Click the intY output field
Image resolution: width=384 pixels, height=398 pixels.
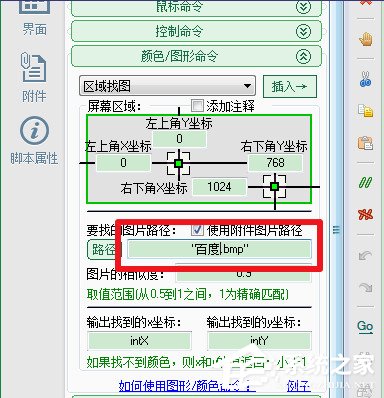(x=259, y=341)
